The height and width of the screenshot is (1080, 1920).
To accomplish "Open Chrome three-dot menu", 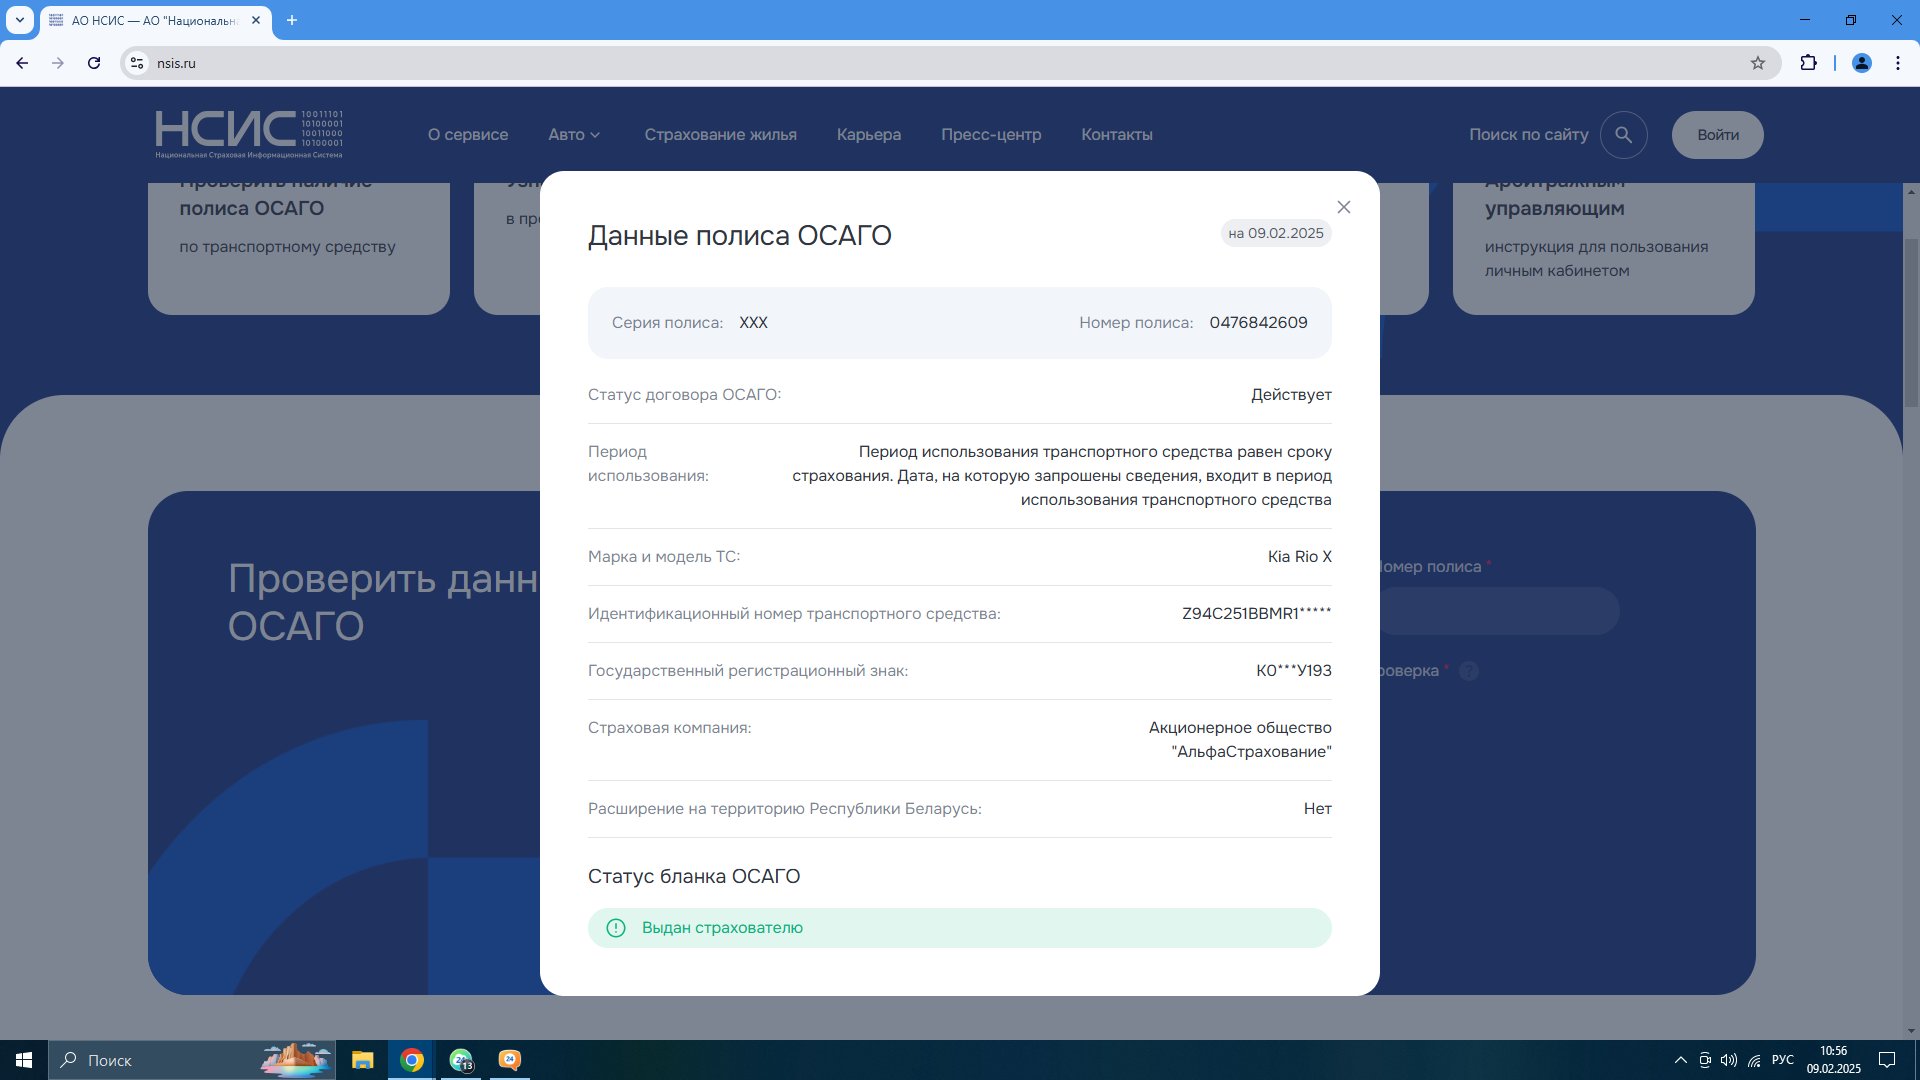I will pos(1898,63).
